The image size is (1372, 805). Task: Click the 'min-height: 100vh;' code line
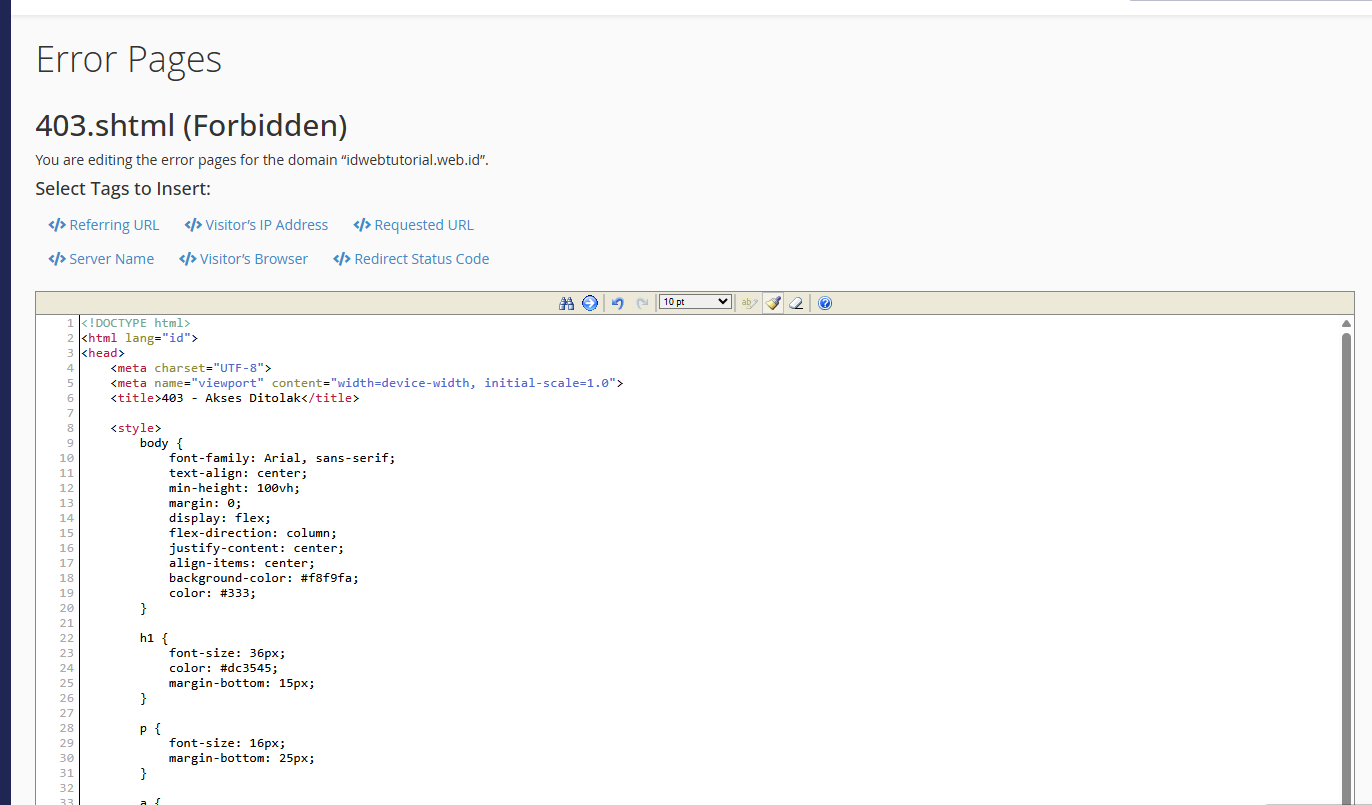pyautogui.click(x=235, y=488)
